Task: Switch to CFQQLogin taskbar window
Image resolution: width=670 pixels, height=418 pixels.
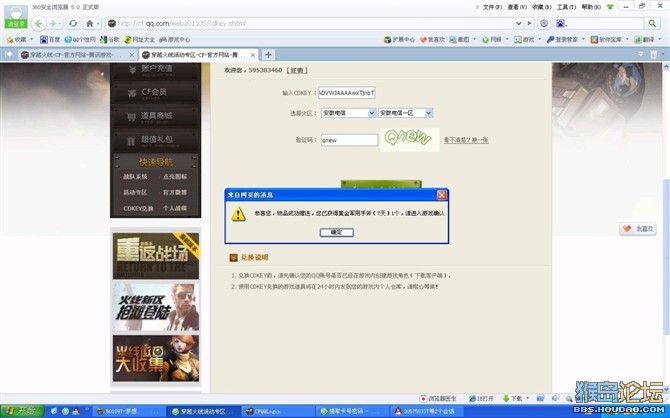Action: (278, 412)
